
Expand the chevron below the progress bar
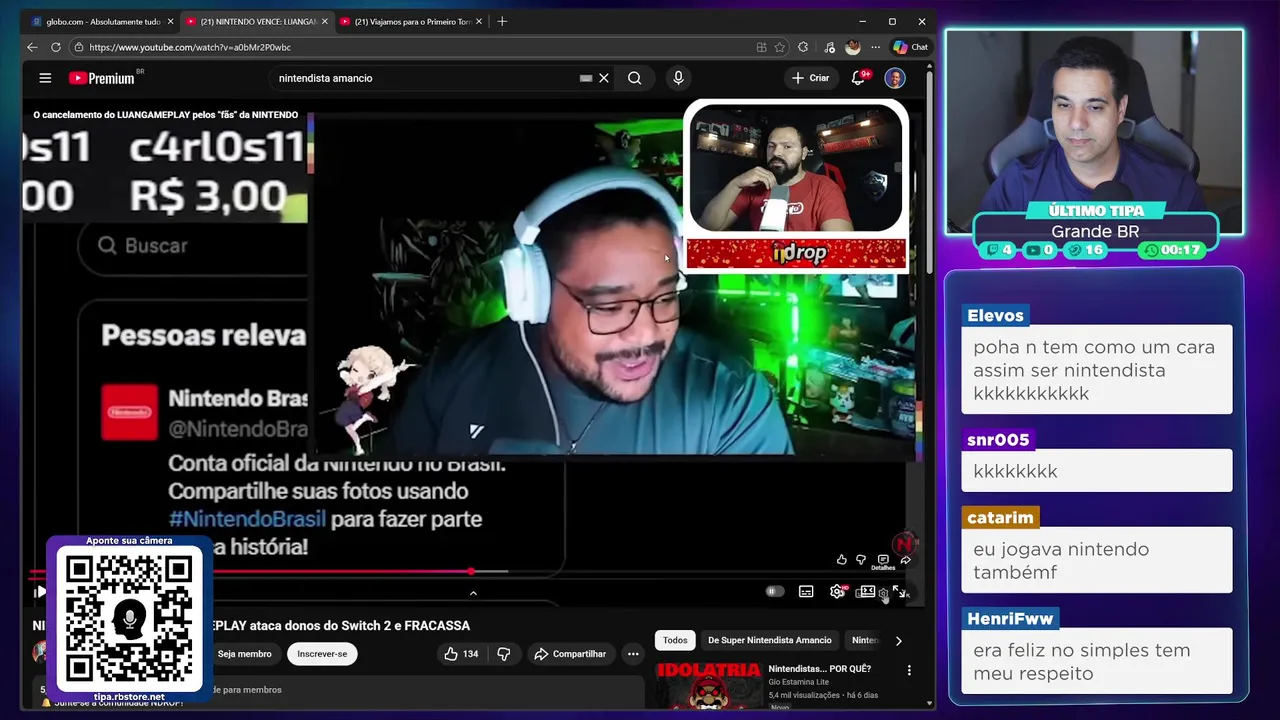click(x=473, y=593)
